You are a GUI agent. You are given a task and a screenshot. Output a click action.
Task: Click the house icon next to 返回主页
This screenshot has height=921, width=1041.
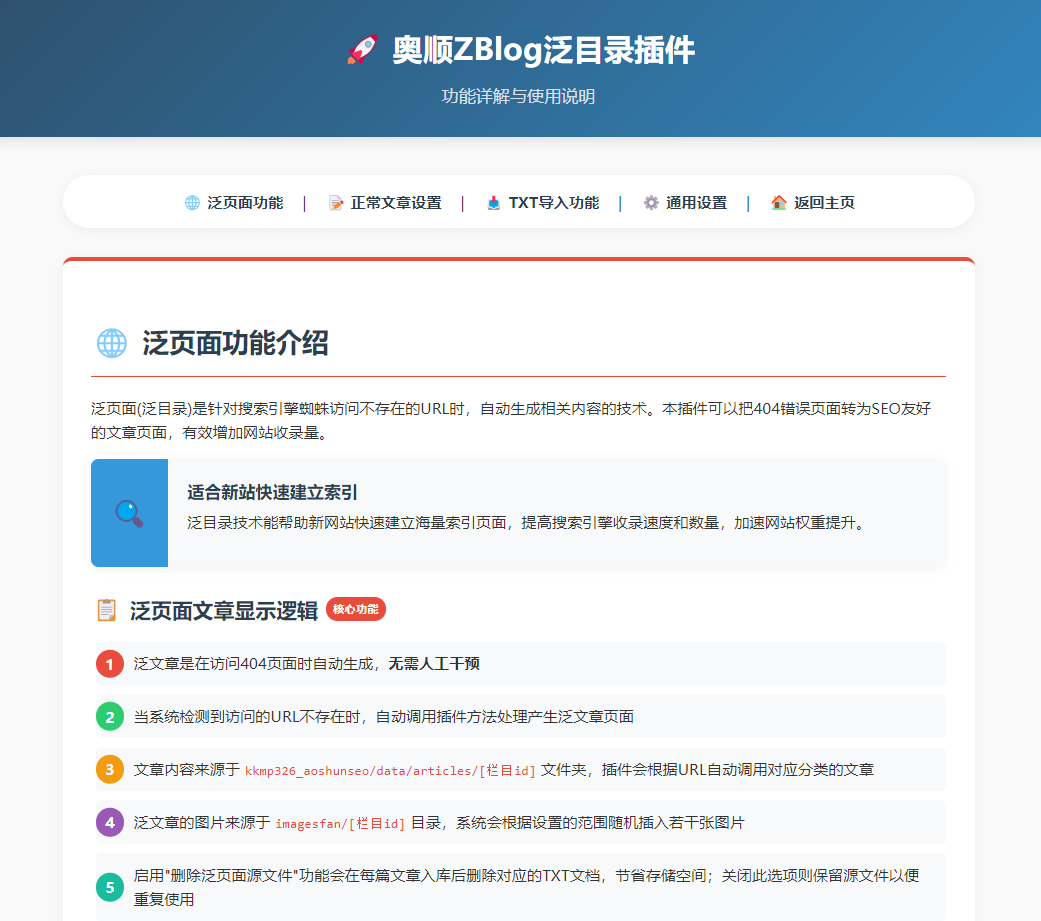779,203
